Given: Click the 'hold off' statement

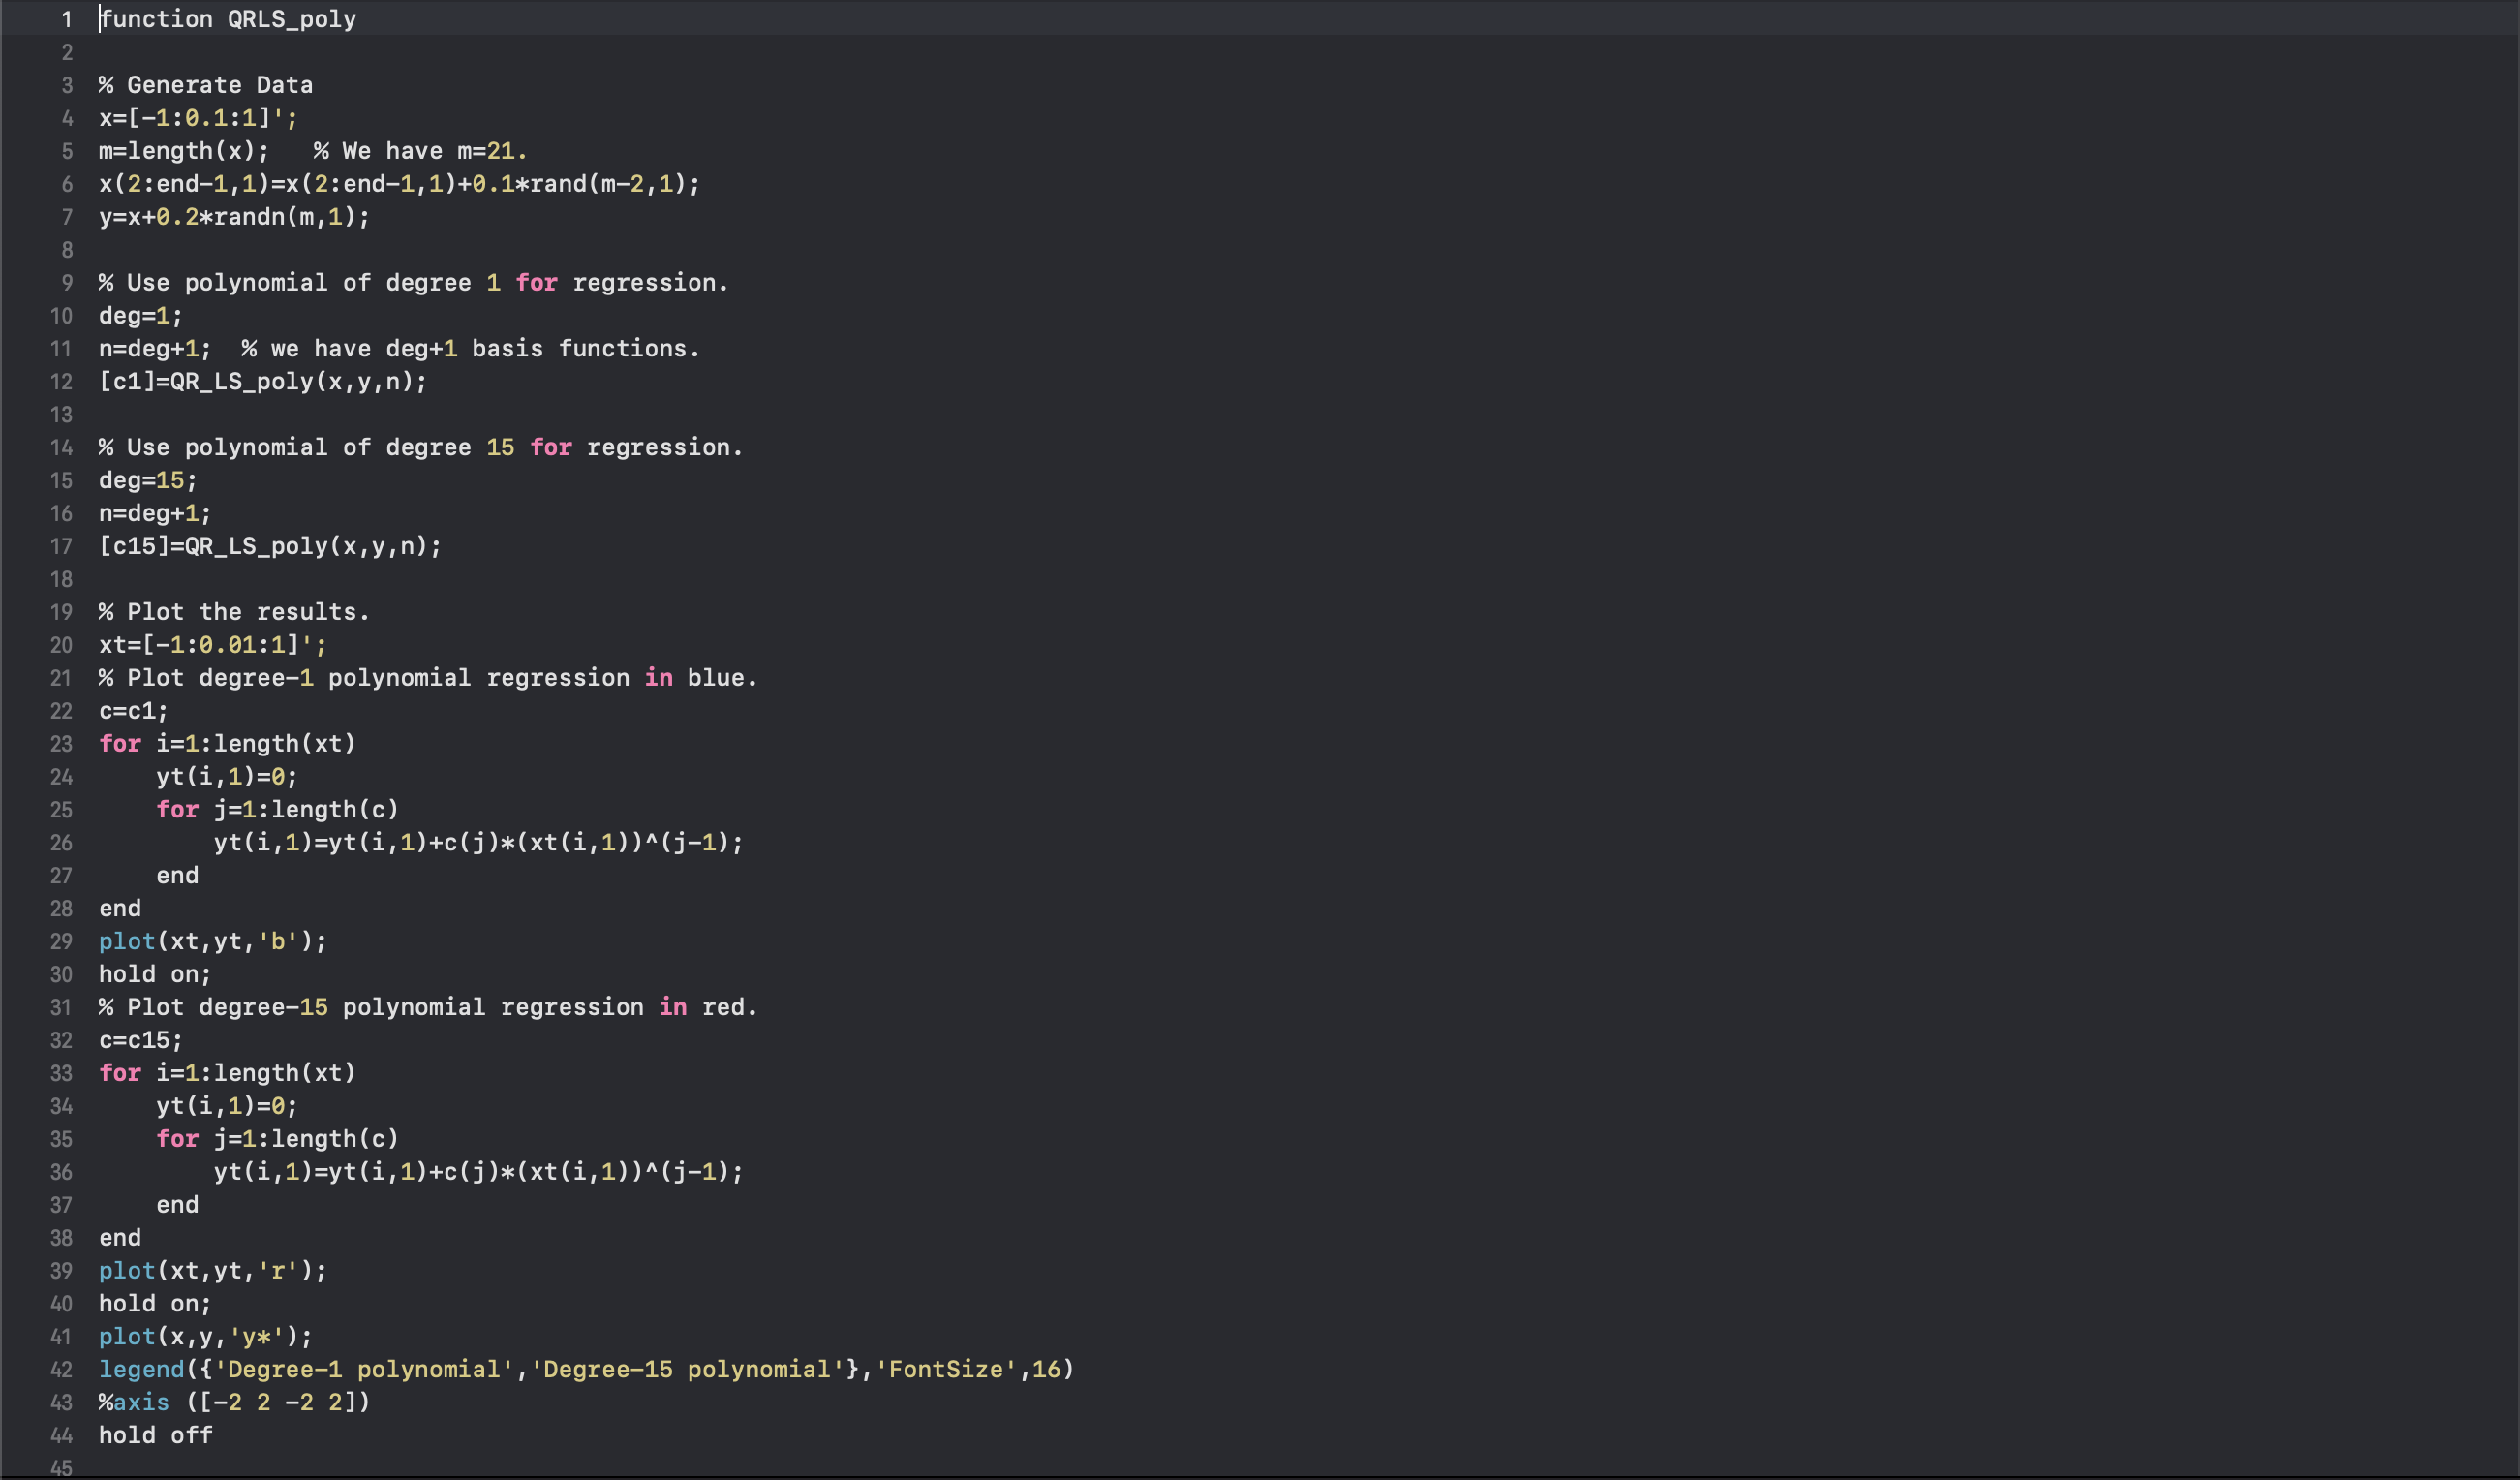Looking at the screenshot, I should click(x=155, y=1436).
